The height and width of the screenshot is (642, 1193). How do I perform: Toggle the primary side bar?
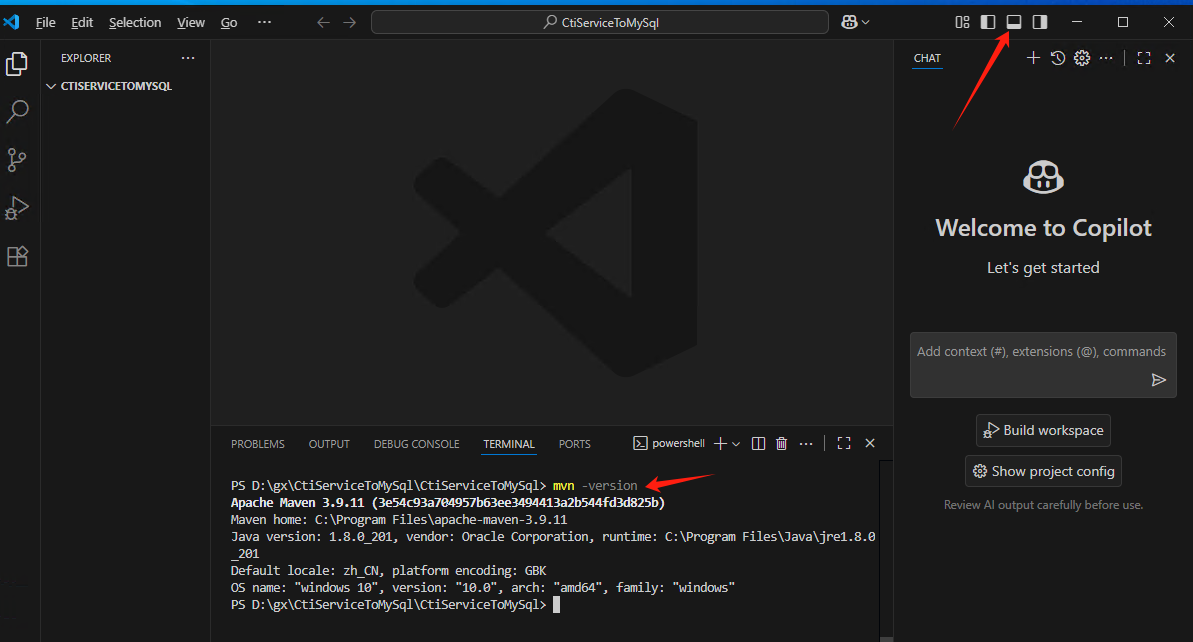click(988, 22)
